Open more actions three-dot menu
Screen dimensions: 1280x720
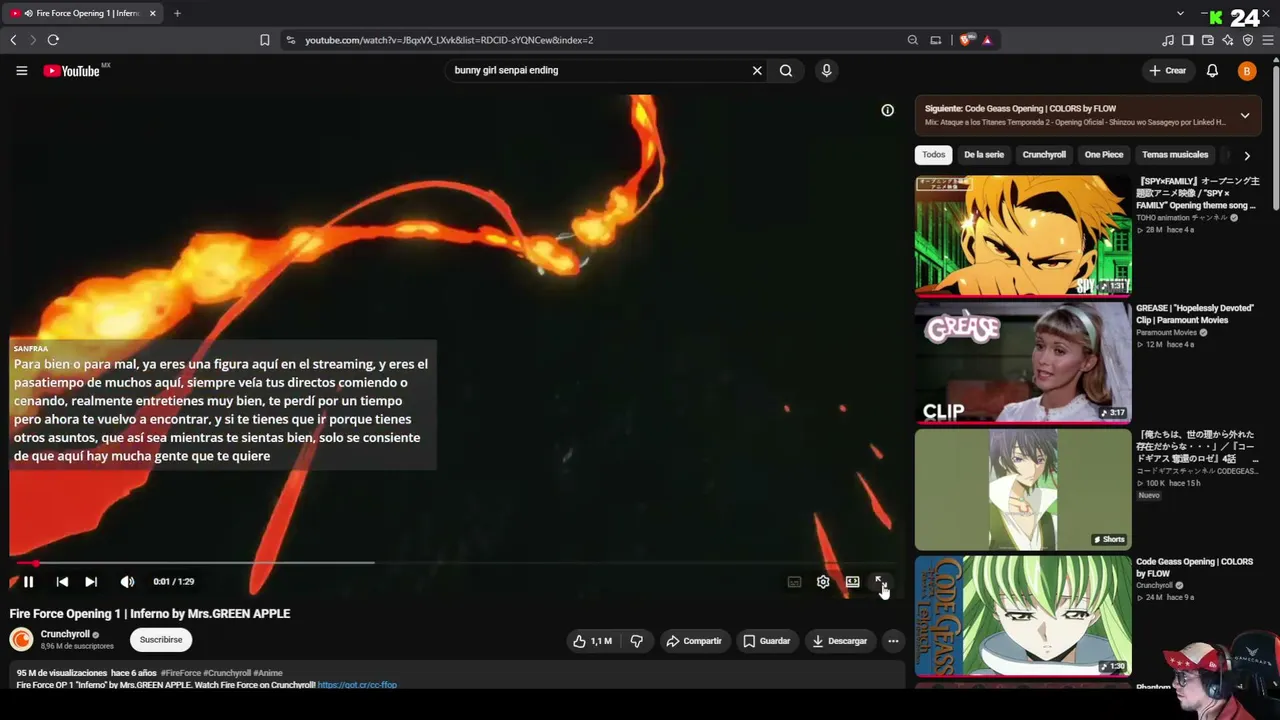point(893,641)
